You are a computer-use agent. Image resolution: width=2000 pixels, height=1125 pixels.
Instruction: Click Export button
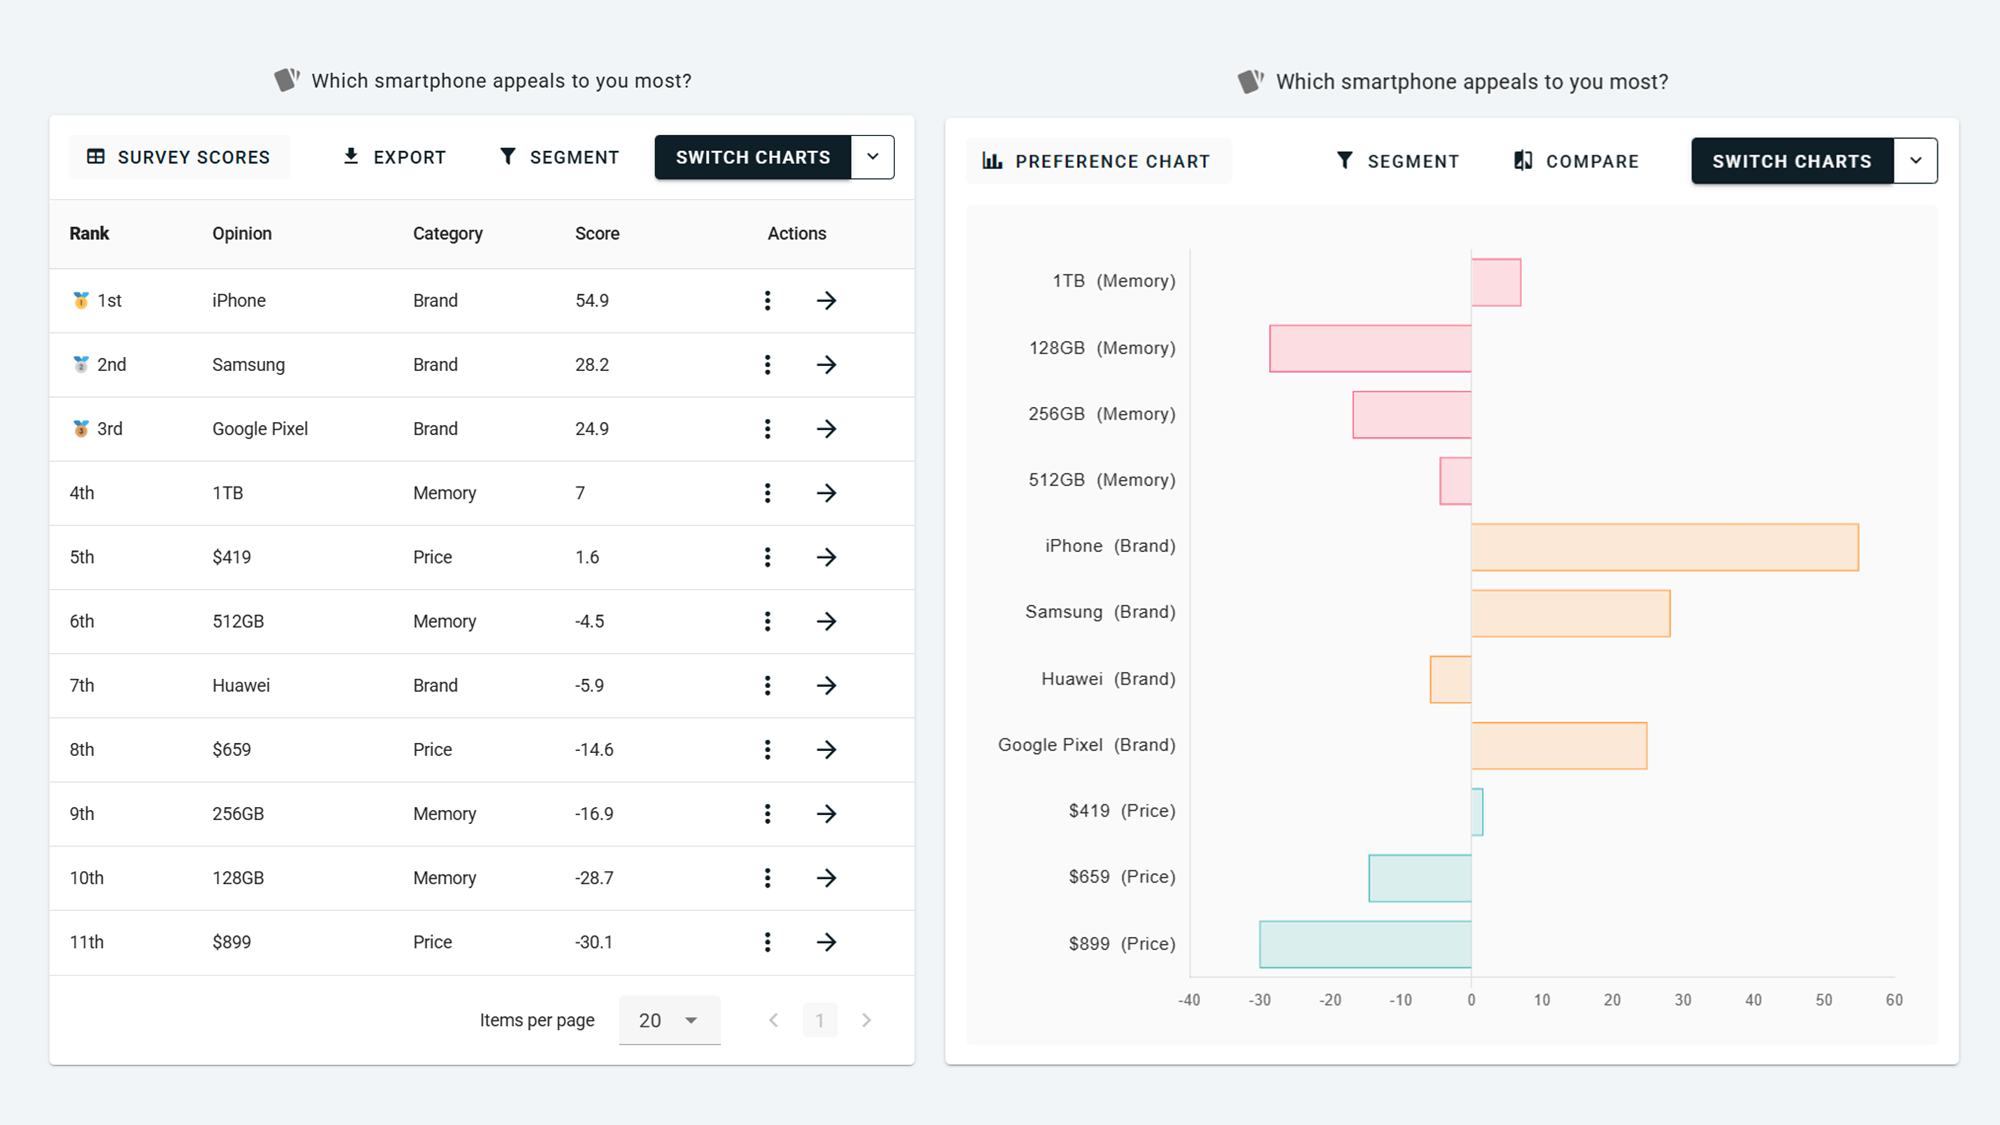(x=394, y=157)
